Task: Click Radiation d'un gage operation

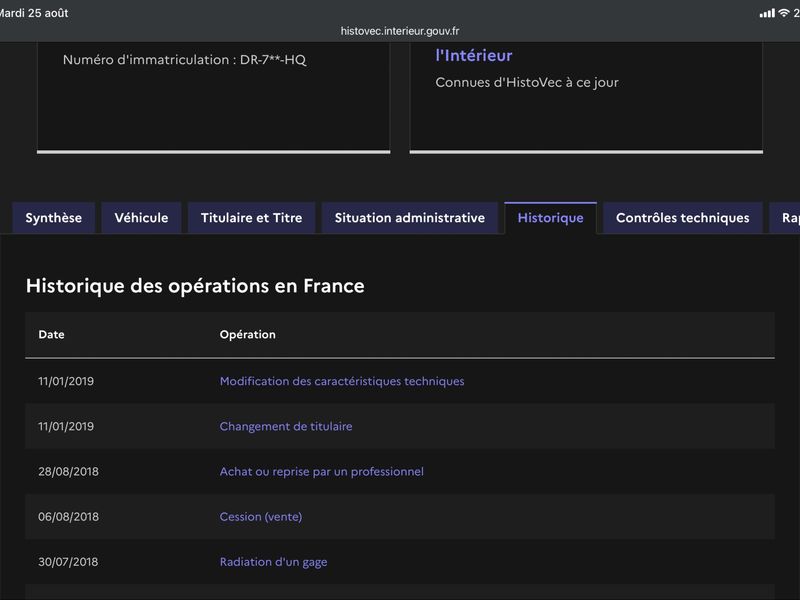Action: 273,562
